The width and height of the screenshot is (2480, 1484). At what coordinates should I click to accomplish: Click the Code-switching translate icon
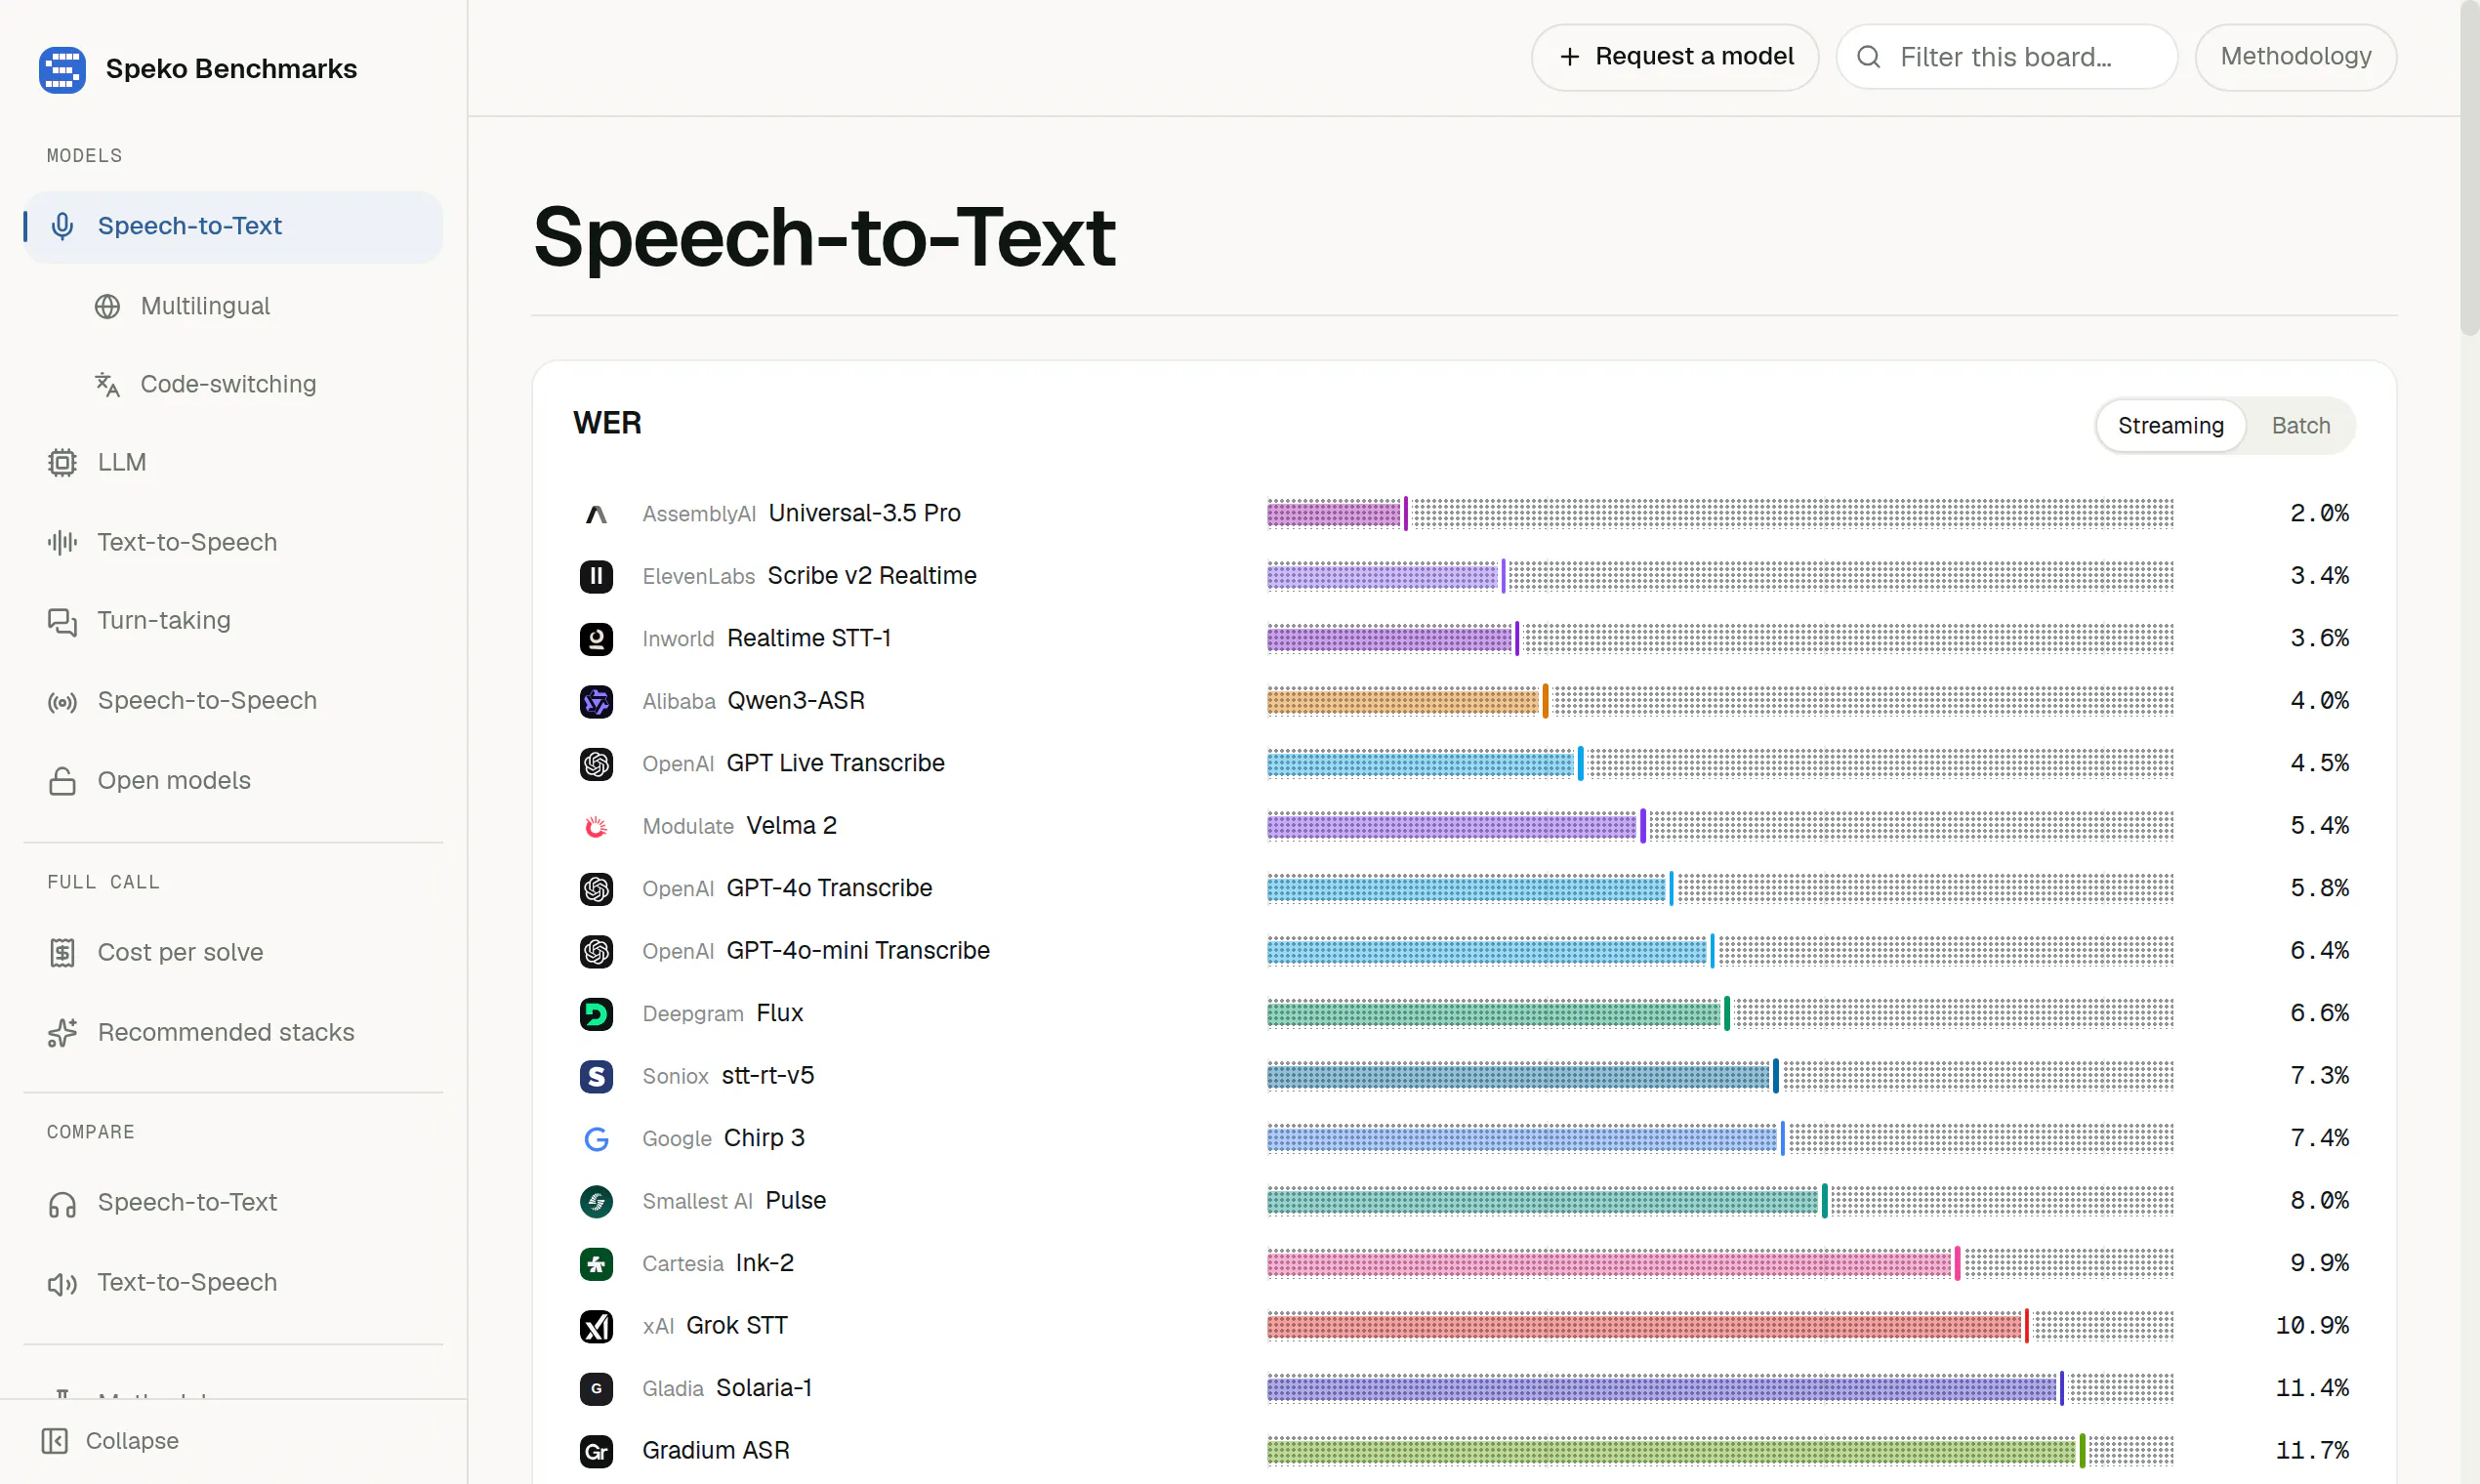(x=107, y=384)
